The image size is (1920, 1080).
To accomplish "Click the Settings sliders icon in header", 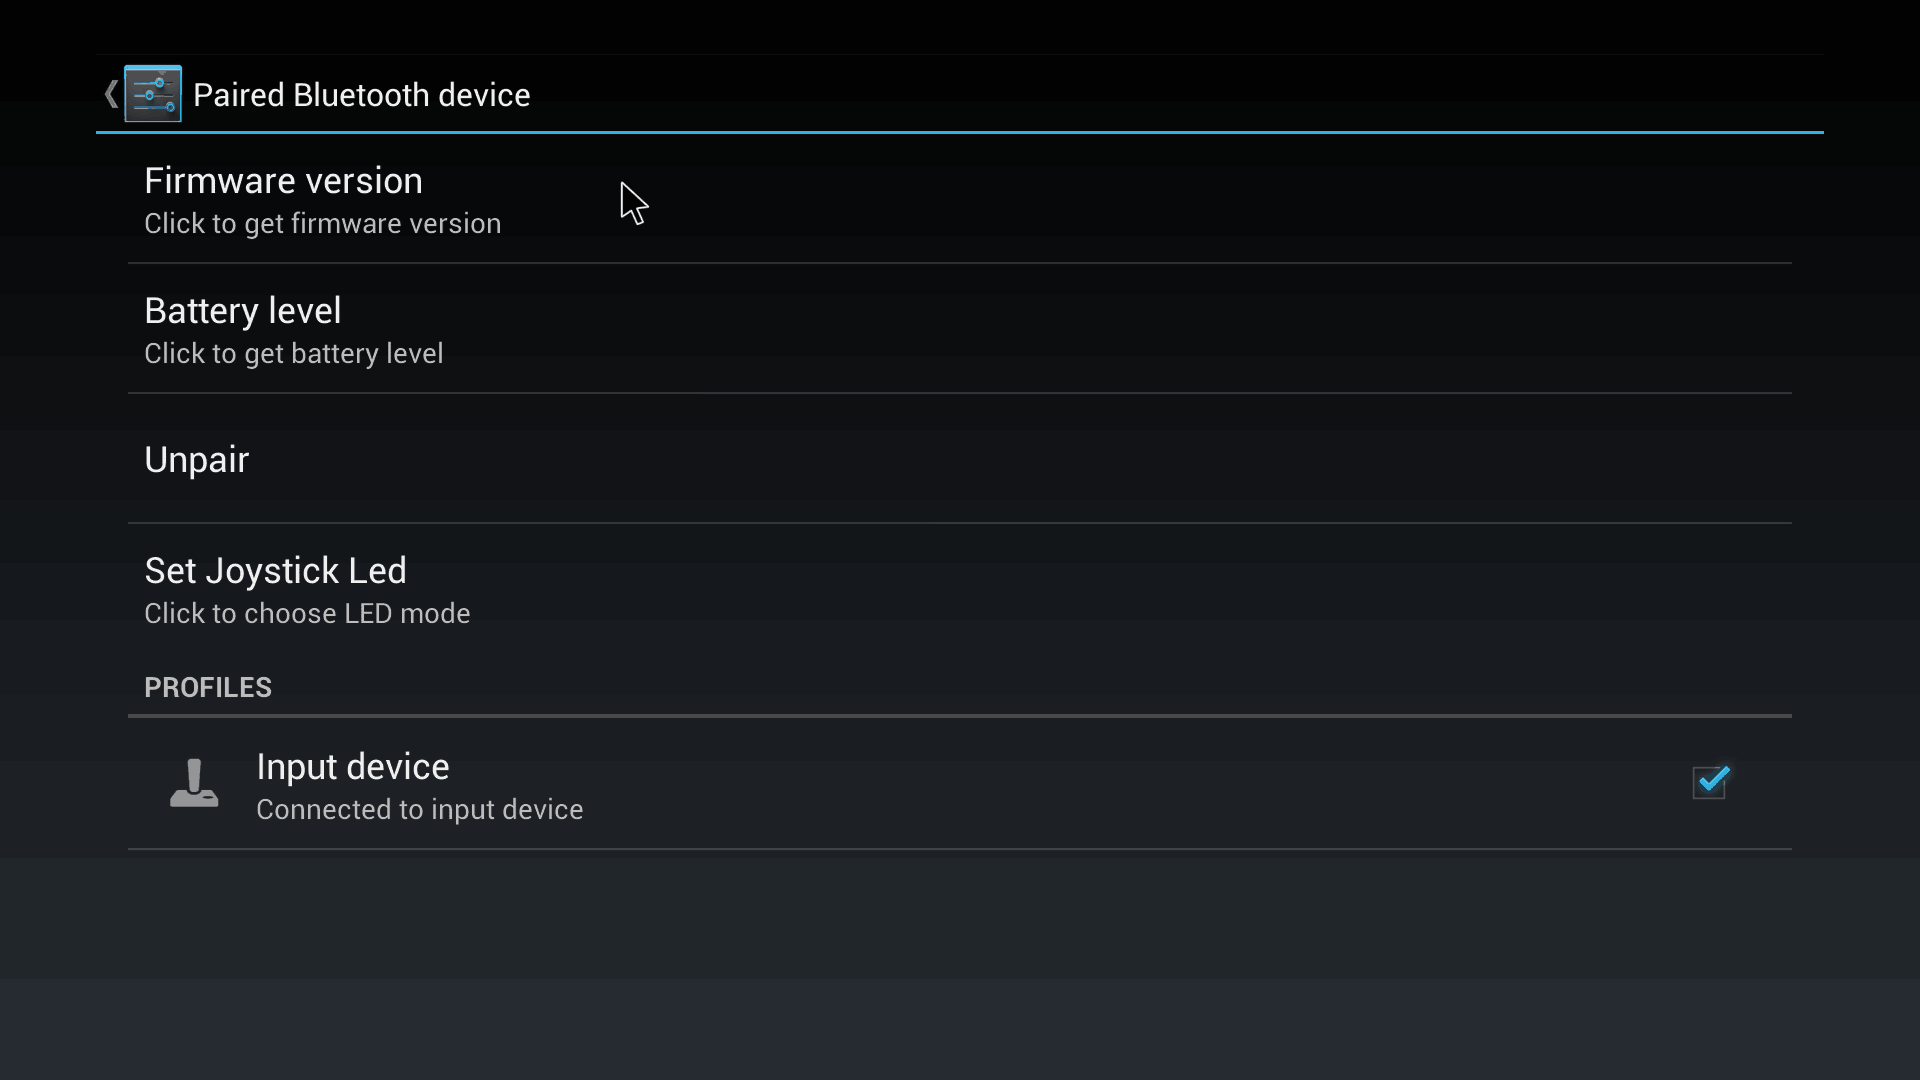I will pos(153,94).
